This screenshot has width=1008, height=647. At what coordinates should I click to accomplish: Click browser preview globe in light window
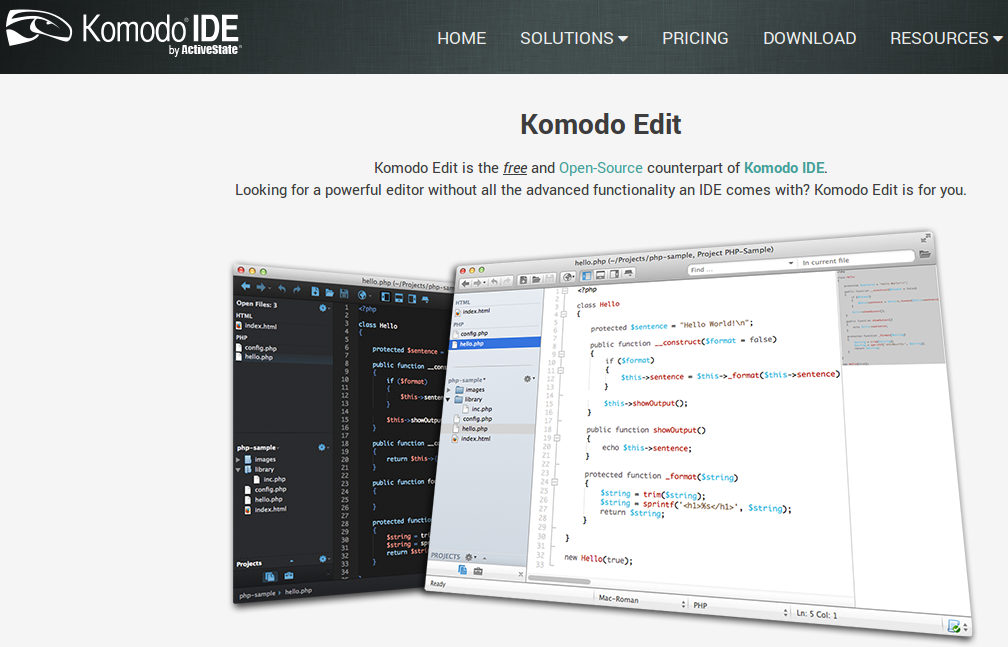568,277
